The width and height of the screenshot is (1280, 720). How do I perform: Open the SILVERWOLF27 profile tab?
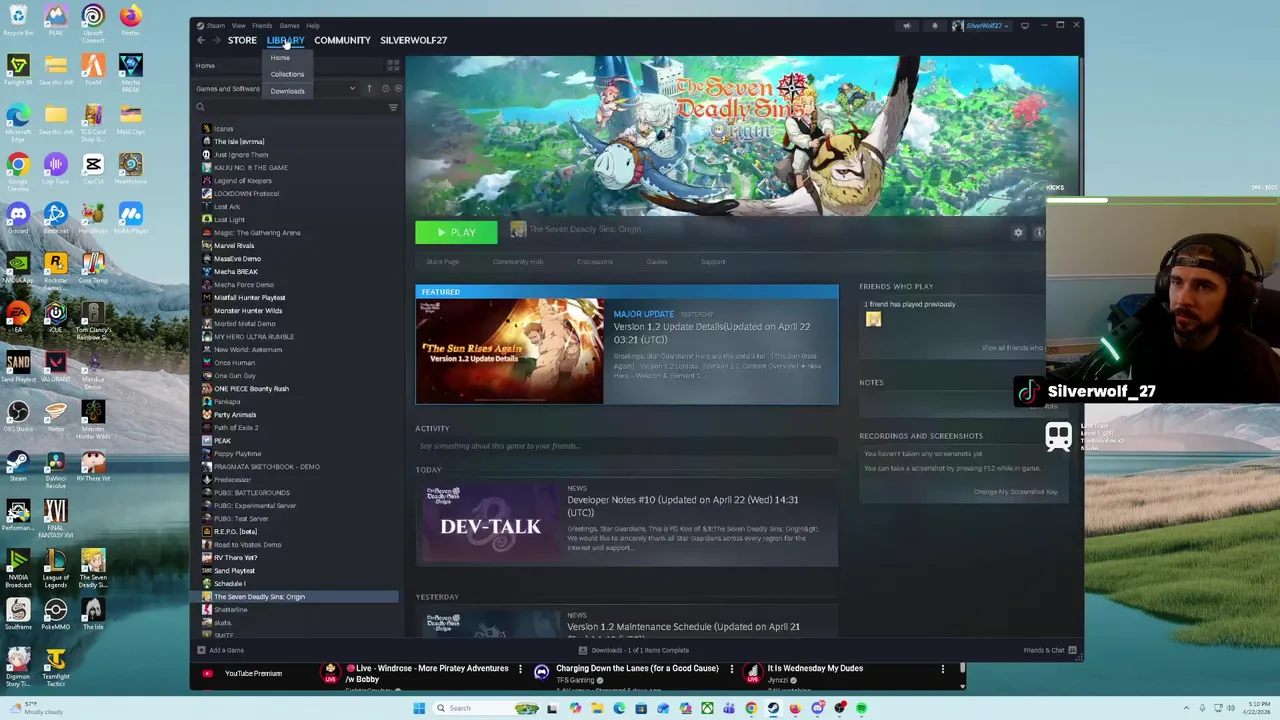point(413,40)
